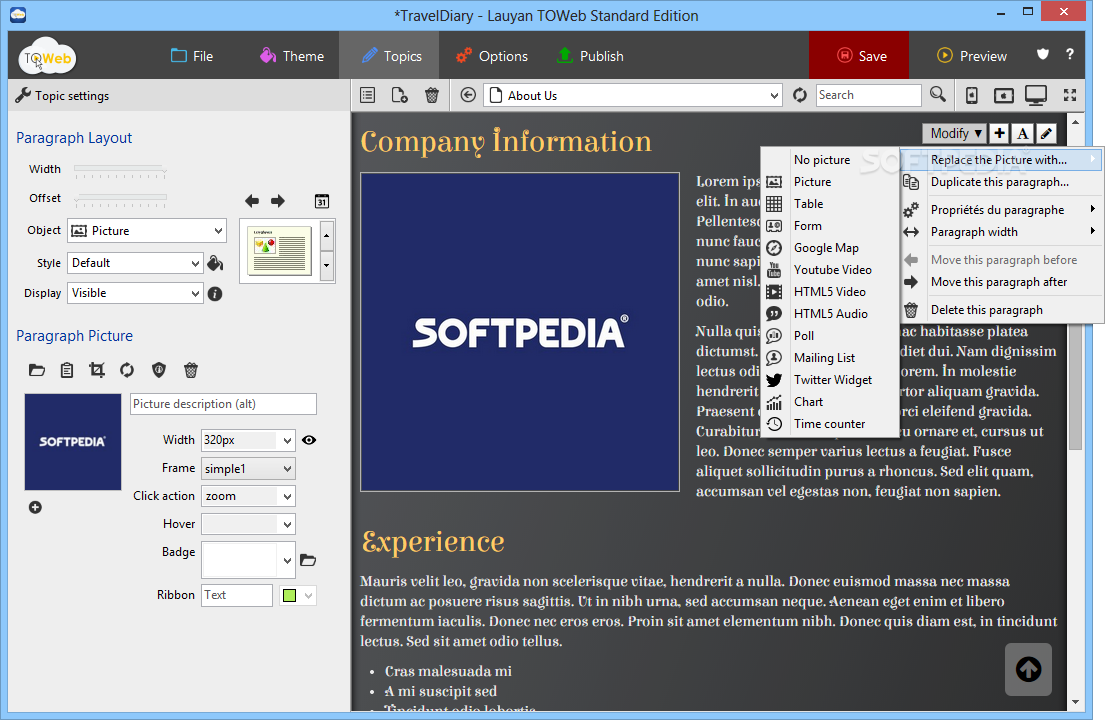Click the pencil edit button
The width and height of the screenshot is (1105, 720).
[x=1047, y=133]
